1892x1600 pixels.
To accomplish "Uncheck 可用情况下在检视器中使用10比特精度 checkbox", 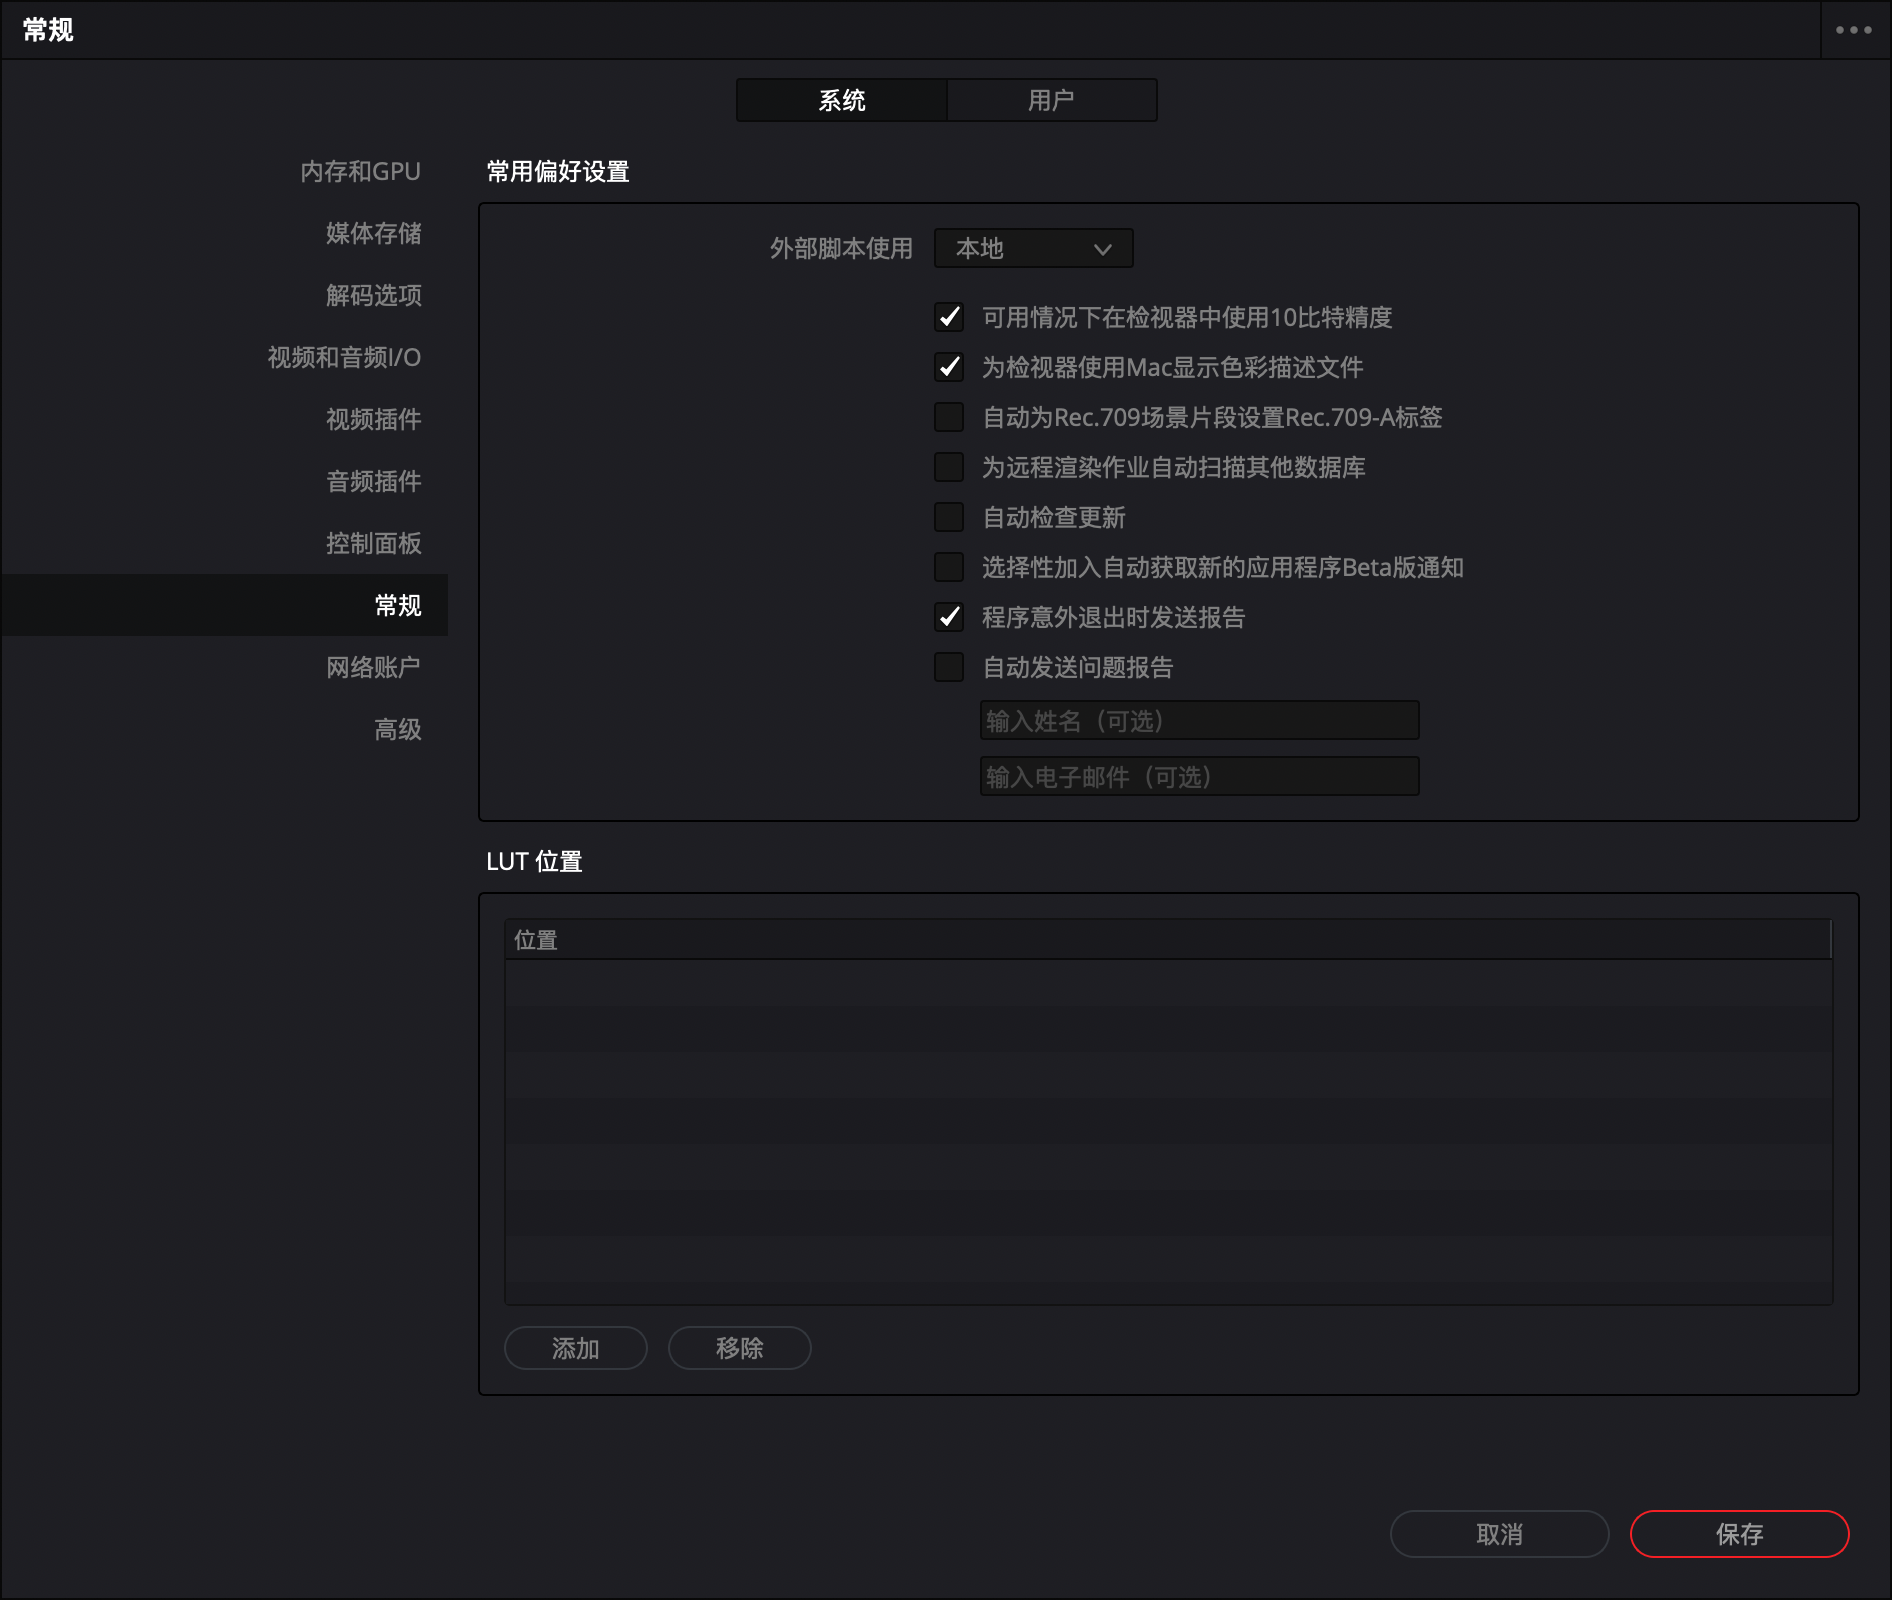I will pyautogui.click(x=949, y=317).
